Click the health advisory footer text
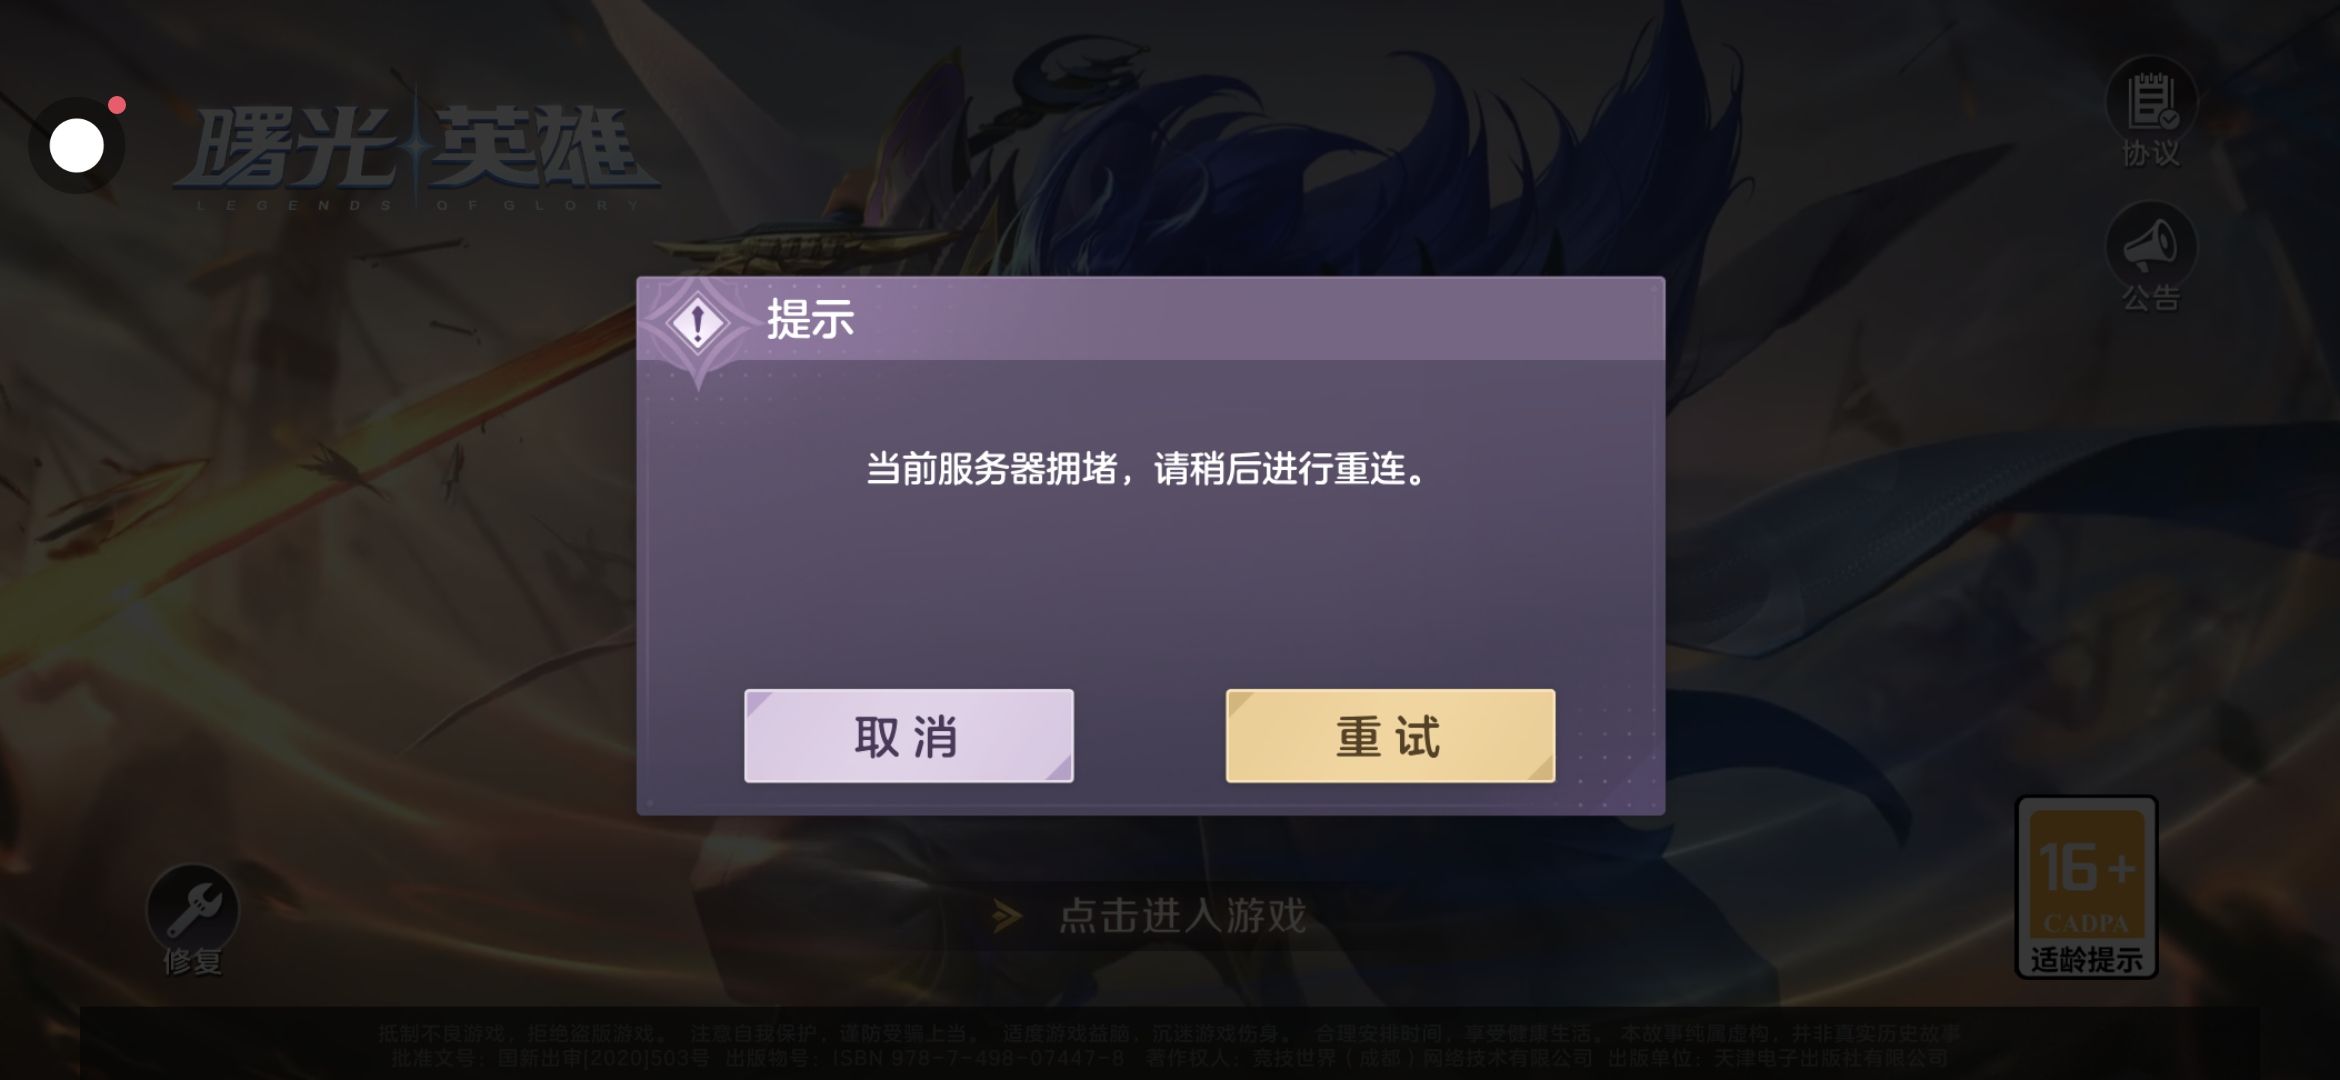 [x=1170, y=1045]
